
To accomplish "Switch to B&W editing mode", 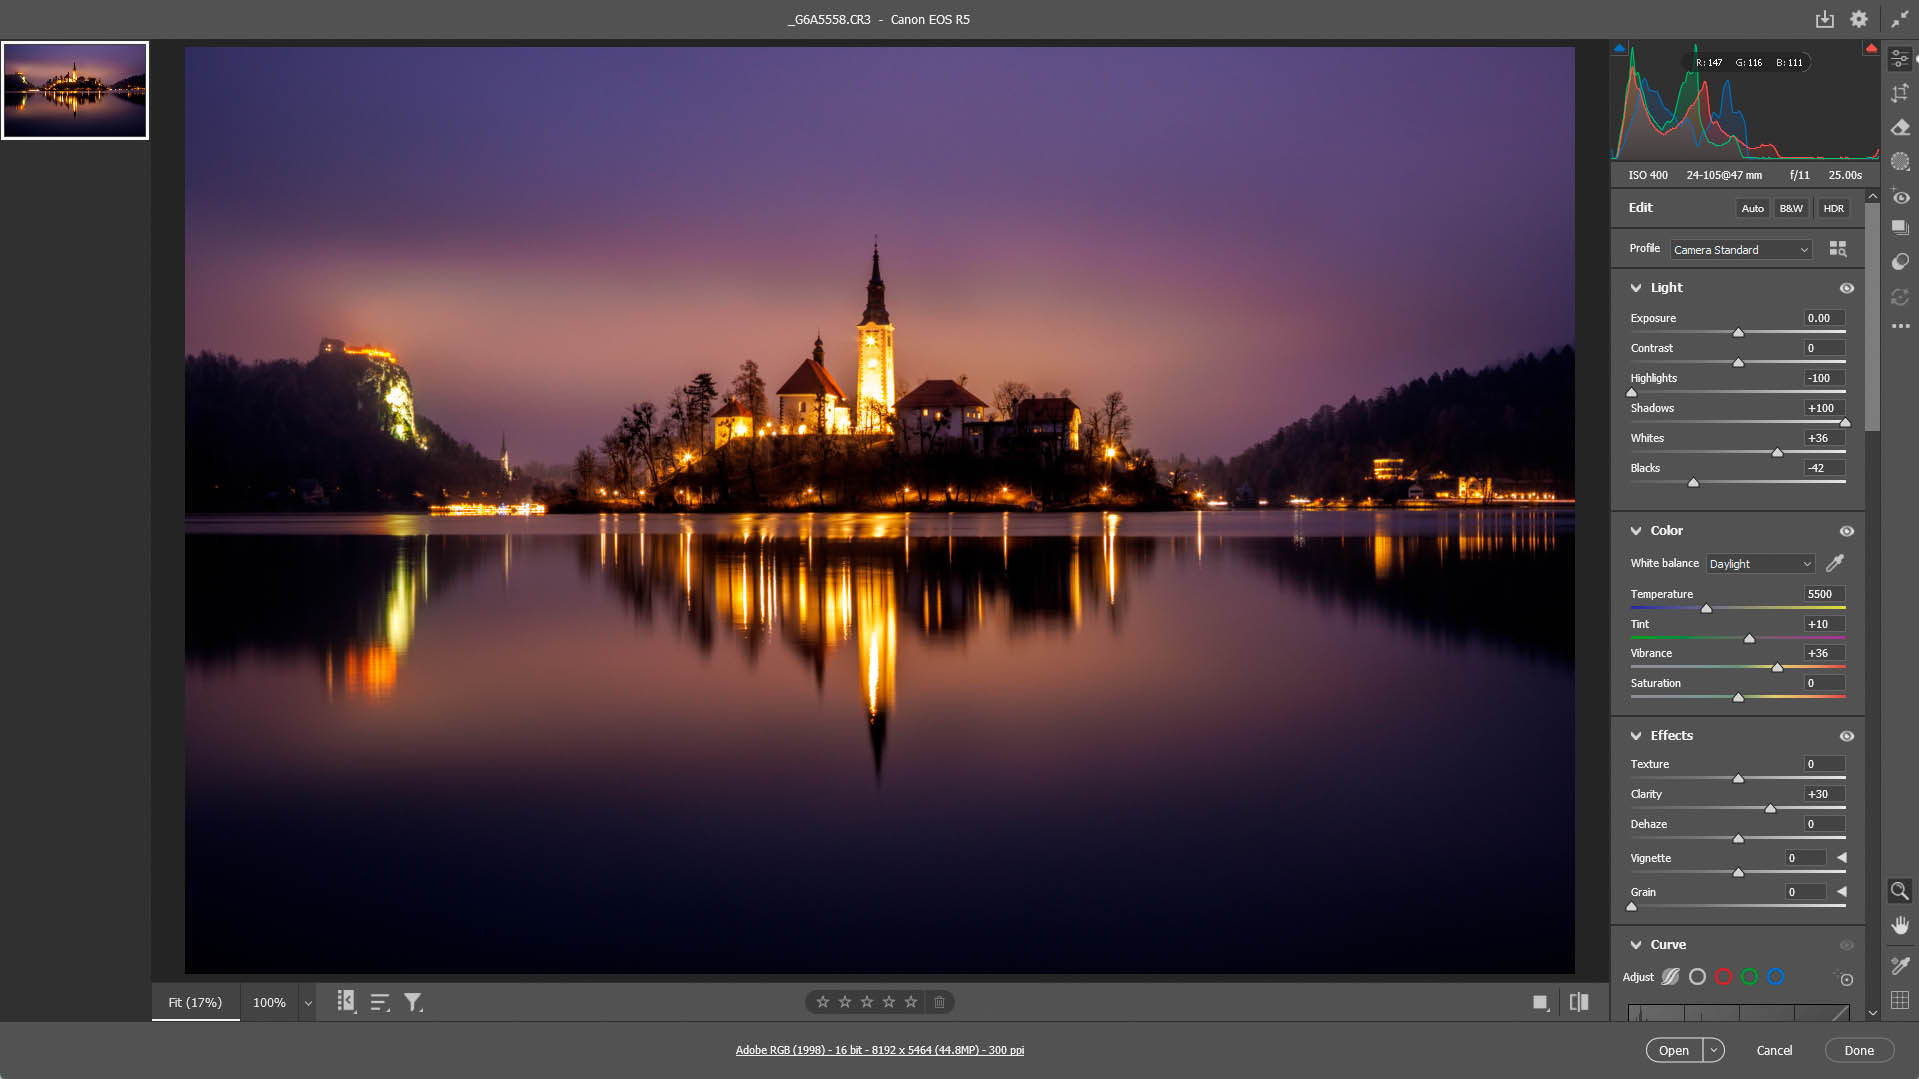I will pos(1791,208).
